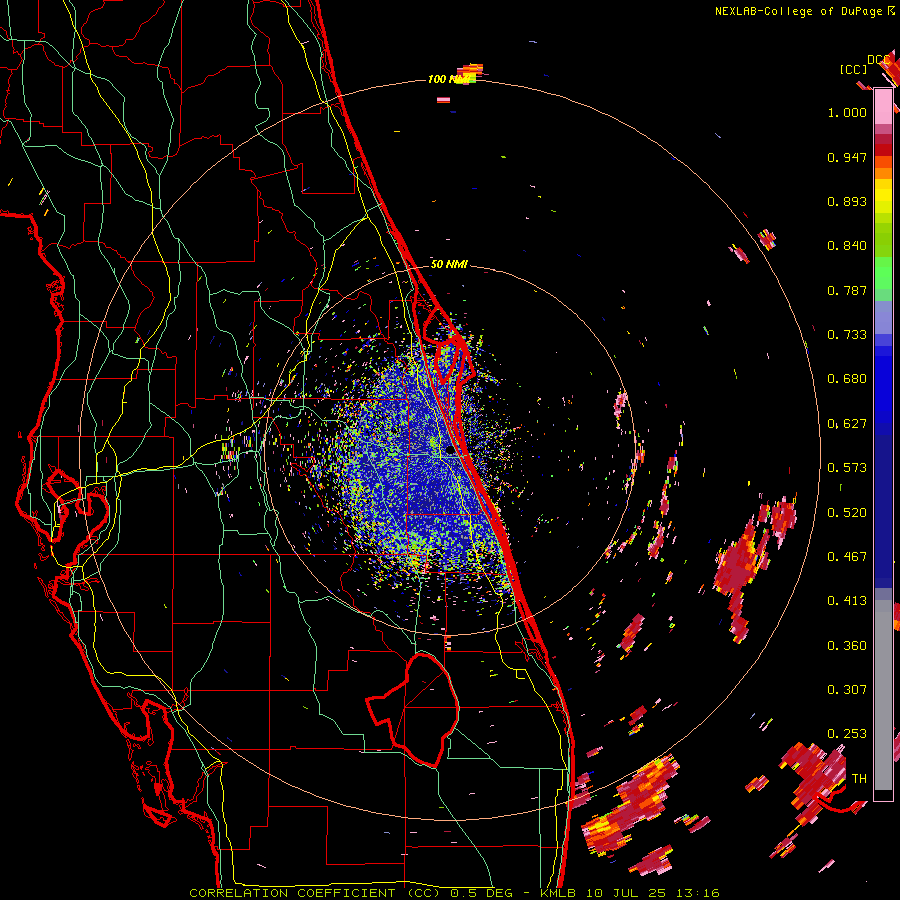This screenshot has height=900, width=900.
Task: Select the 0.467 value on the color scale
Action: coord(847,557)
